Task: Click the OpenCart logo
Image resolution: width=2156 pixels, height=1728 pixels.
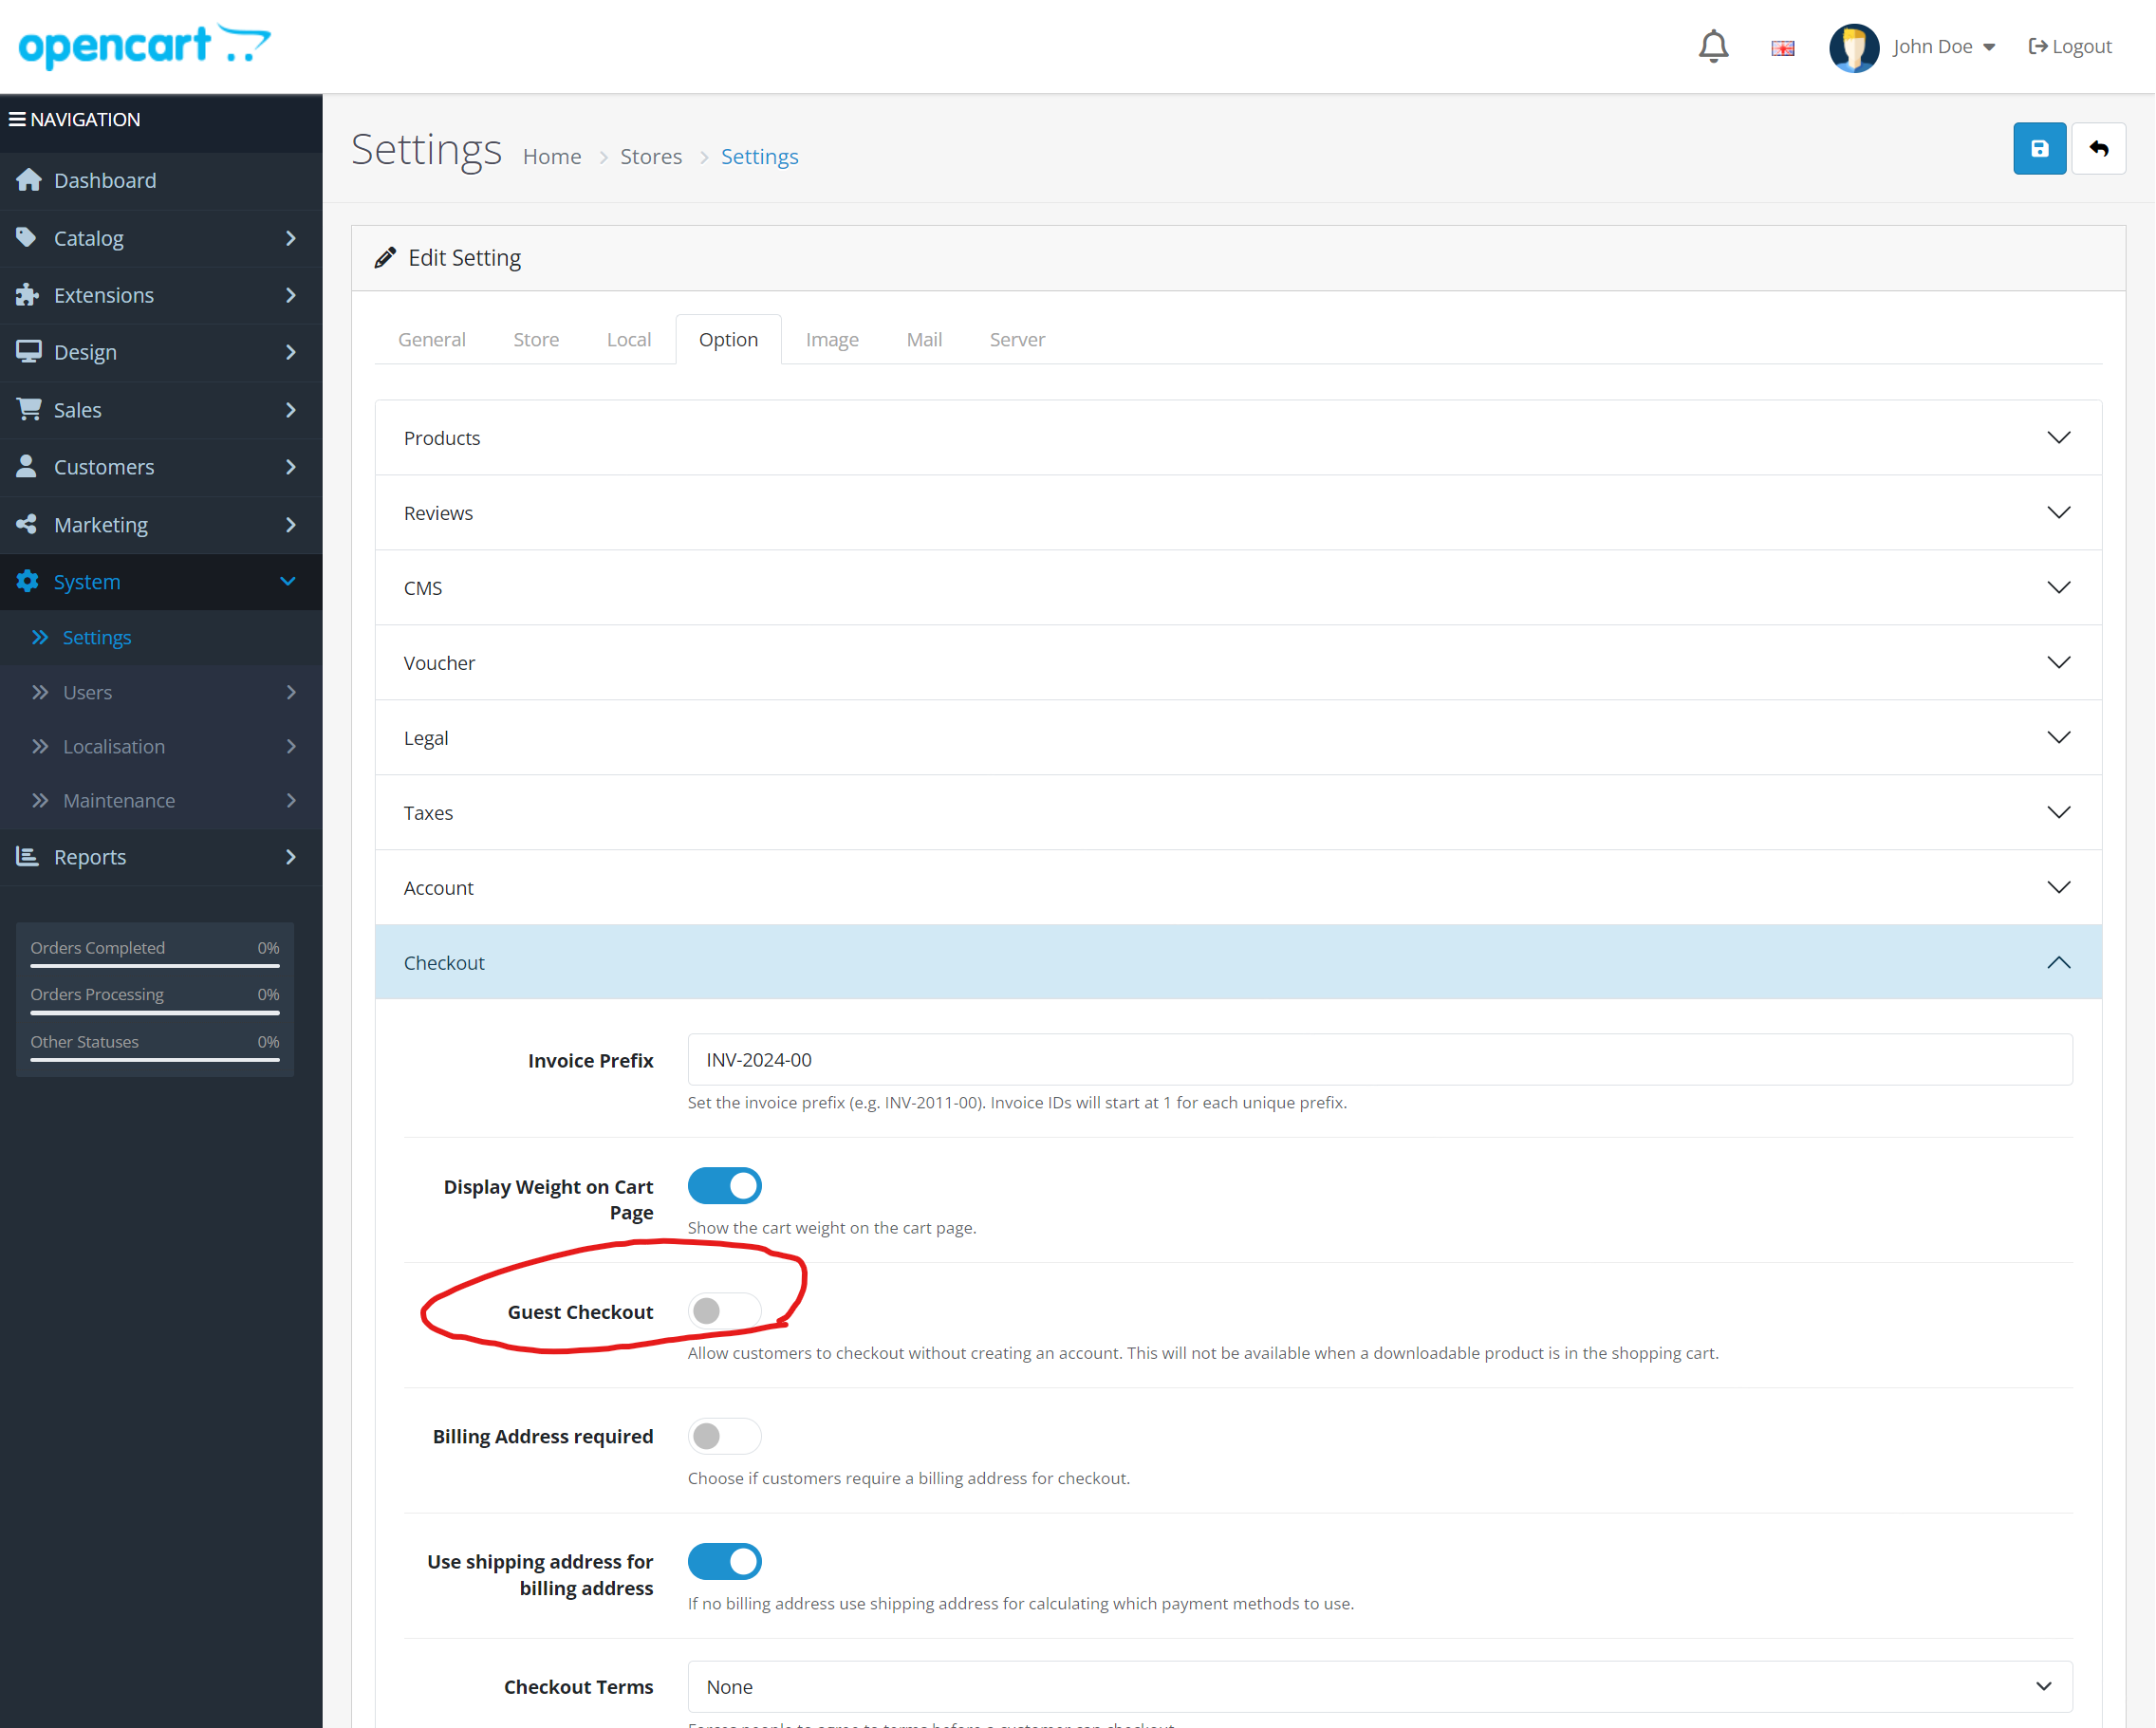Action: (x=145, y=46)
